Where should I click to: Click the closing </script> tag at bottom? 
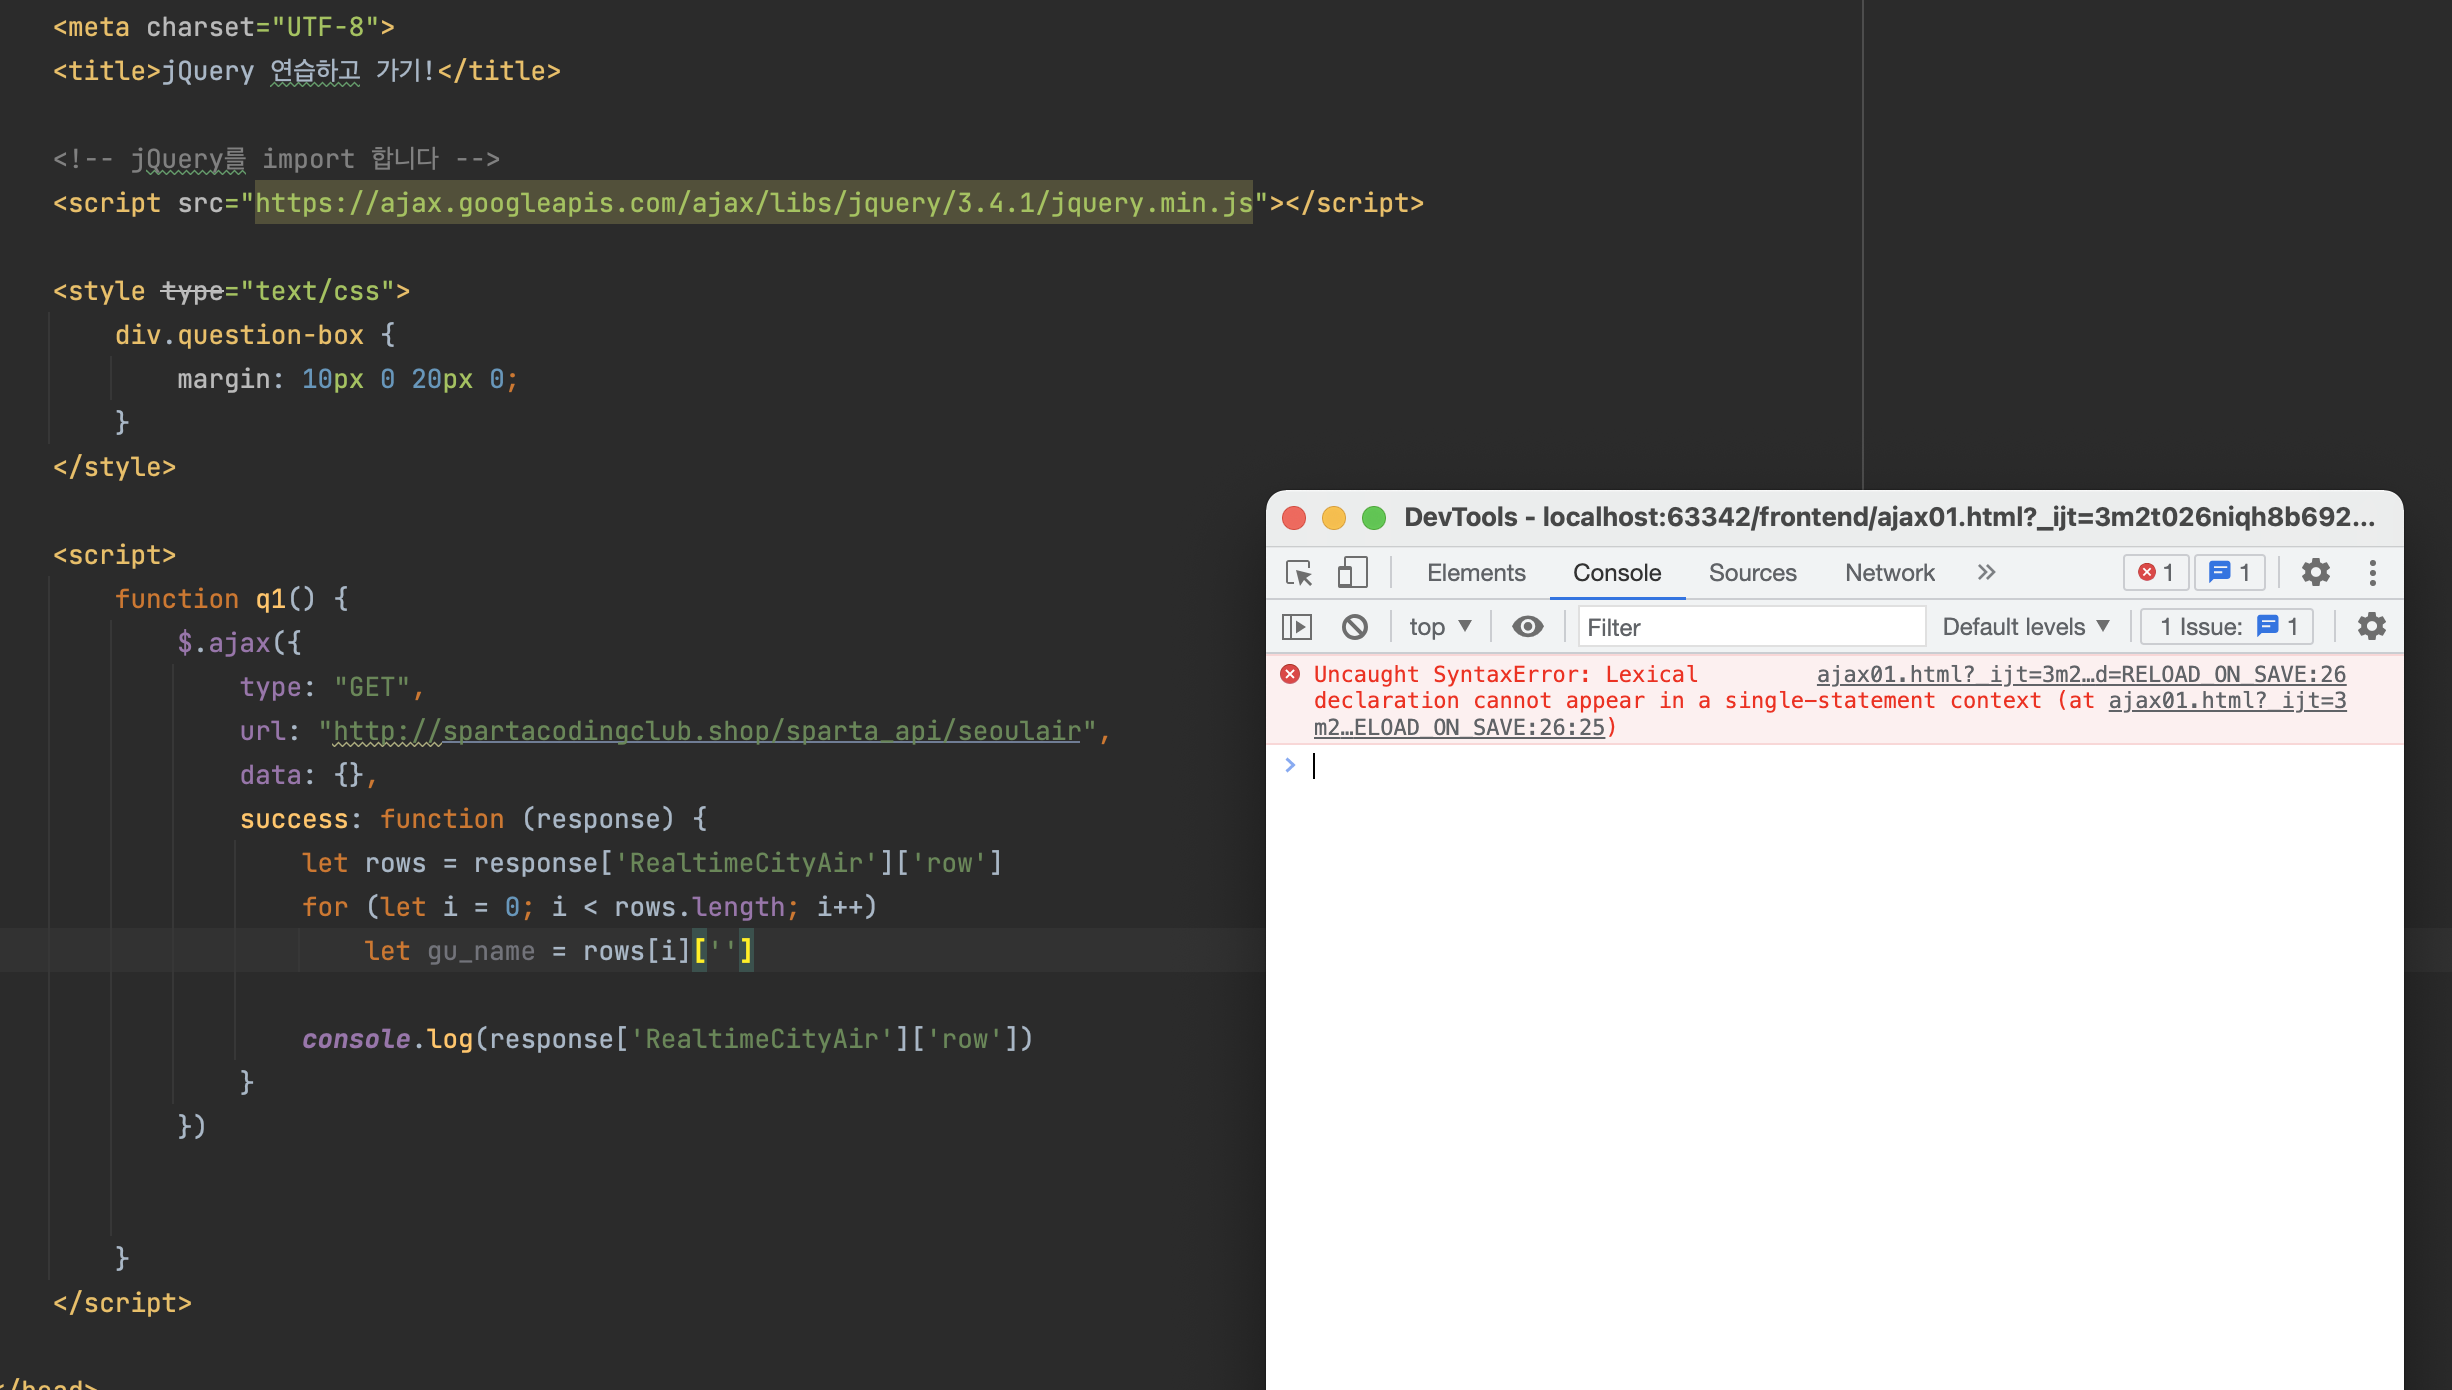[x=122, y=1303]
